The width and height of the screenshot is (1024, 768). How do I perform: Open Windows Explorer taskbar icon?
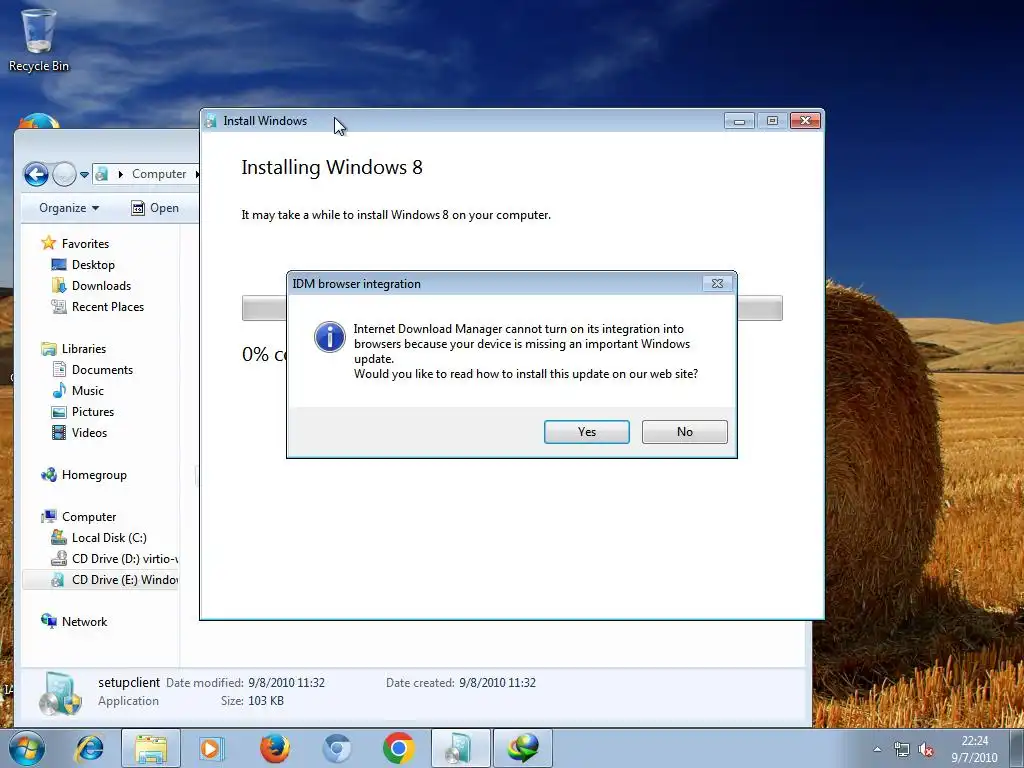150,748
